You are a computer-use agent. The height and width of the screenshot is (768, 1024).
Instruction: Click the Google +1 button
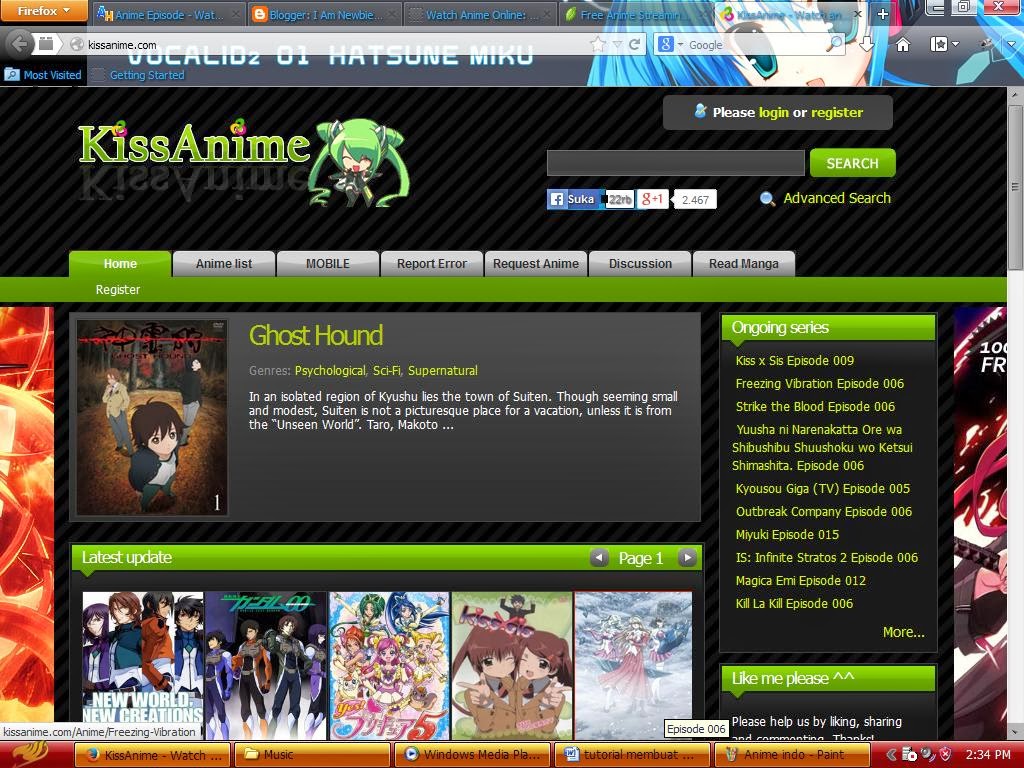coord(652,199)
